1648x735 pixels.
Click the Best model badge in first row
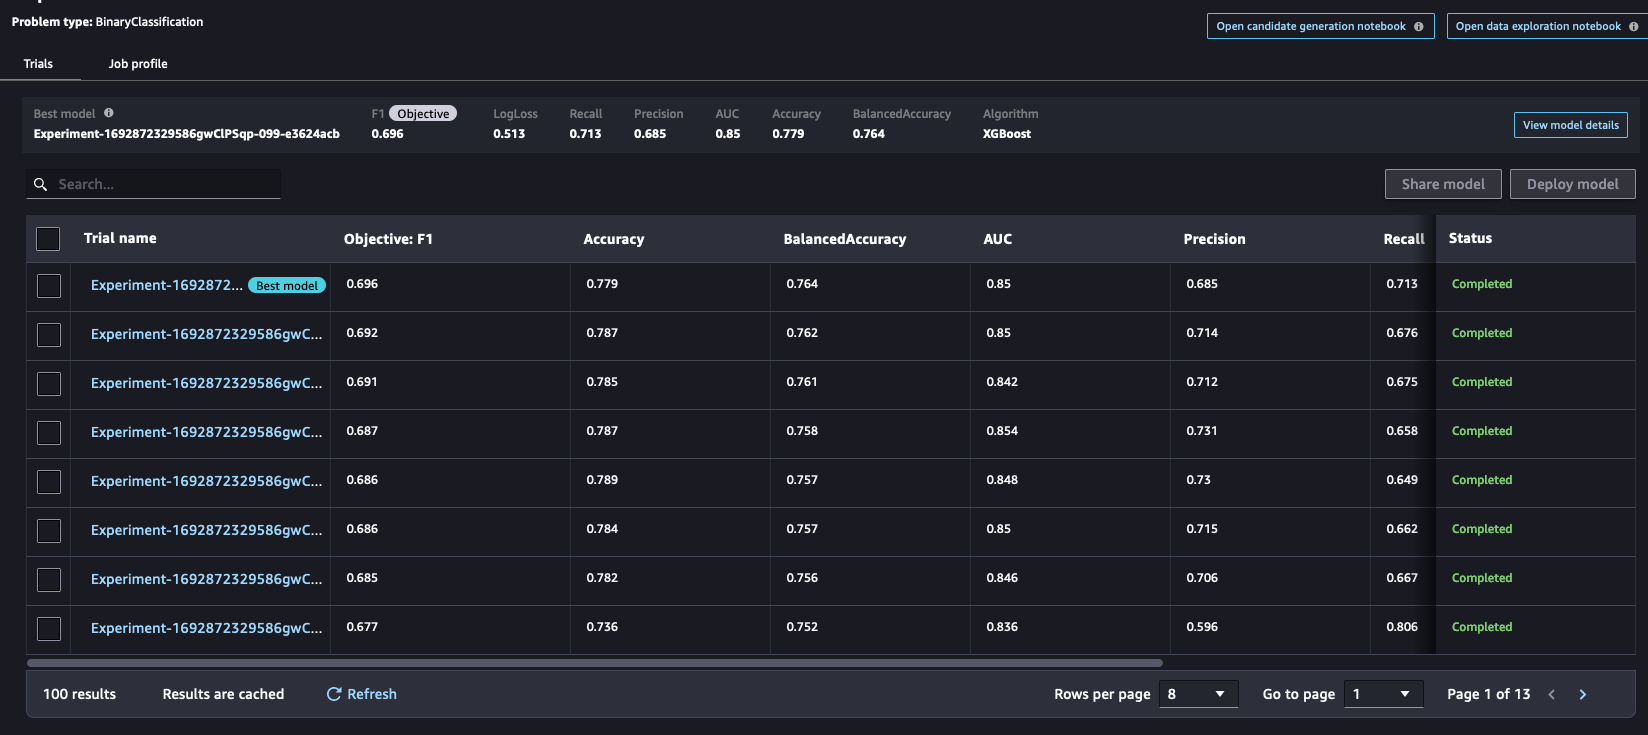(287, 286)
